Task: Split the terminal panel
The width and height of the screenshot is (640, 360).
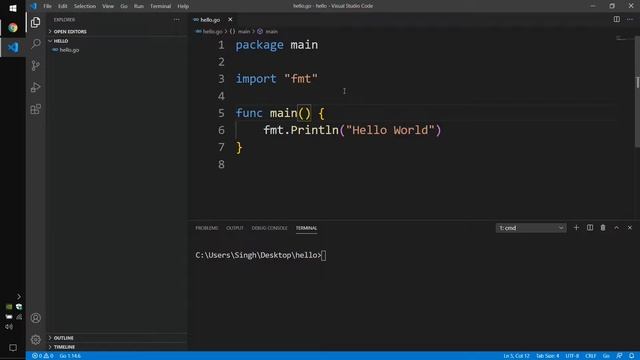Action: coord(590,228)
